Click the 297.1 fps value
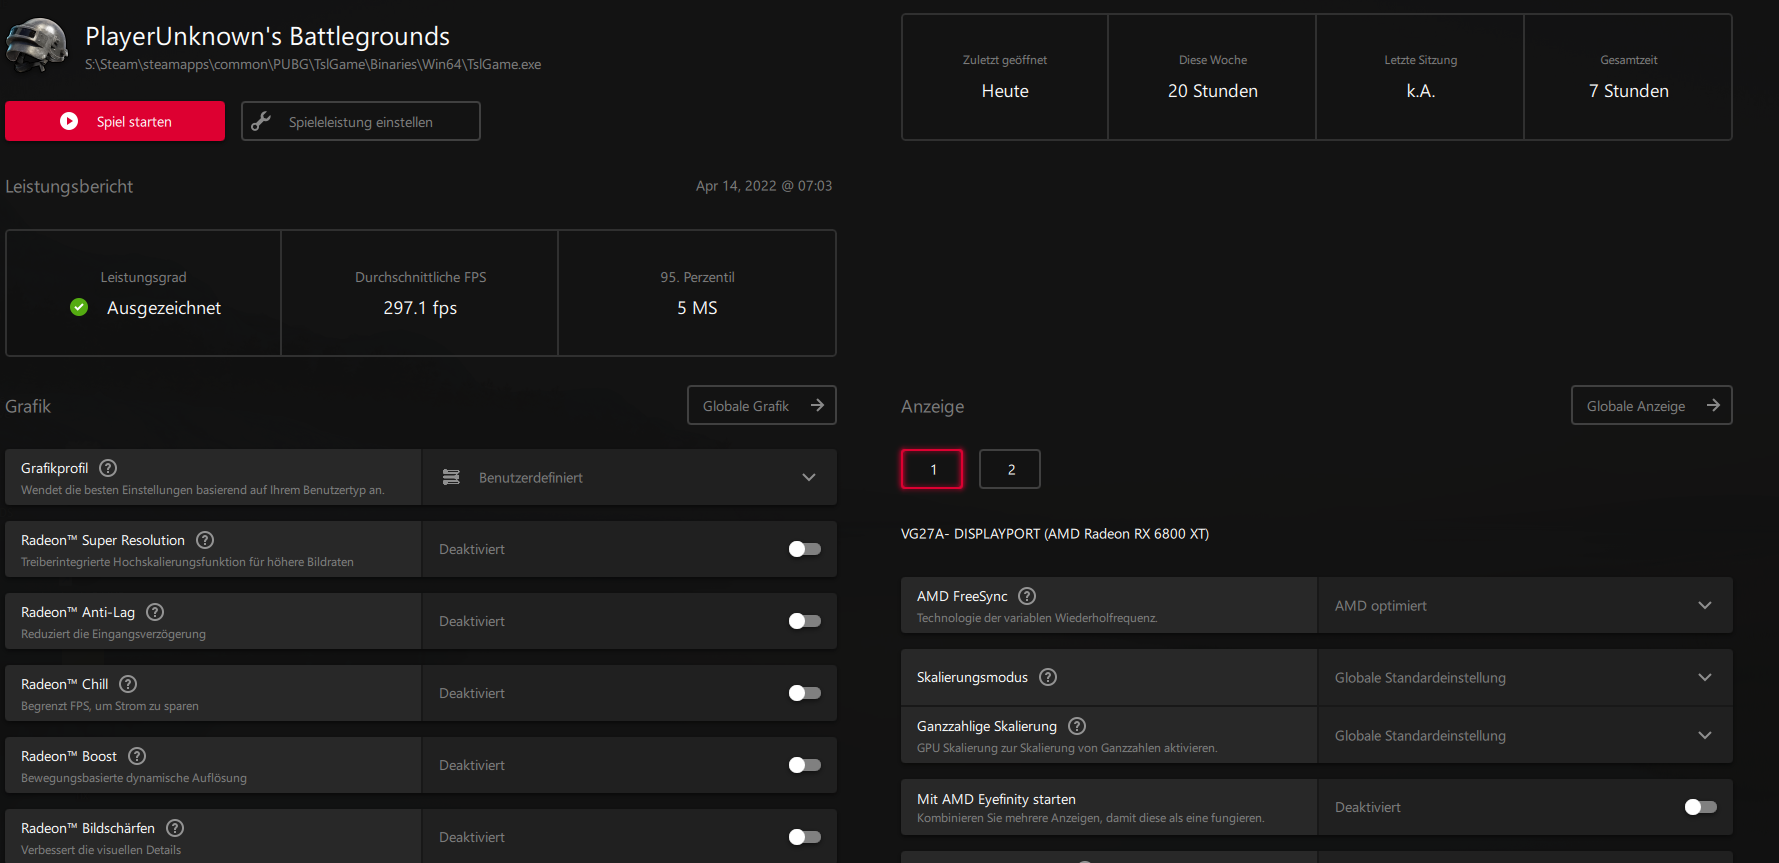The image size is (1779, 863). (x=420, y=308)
